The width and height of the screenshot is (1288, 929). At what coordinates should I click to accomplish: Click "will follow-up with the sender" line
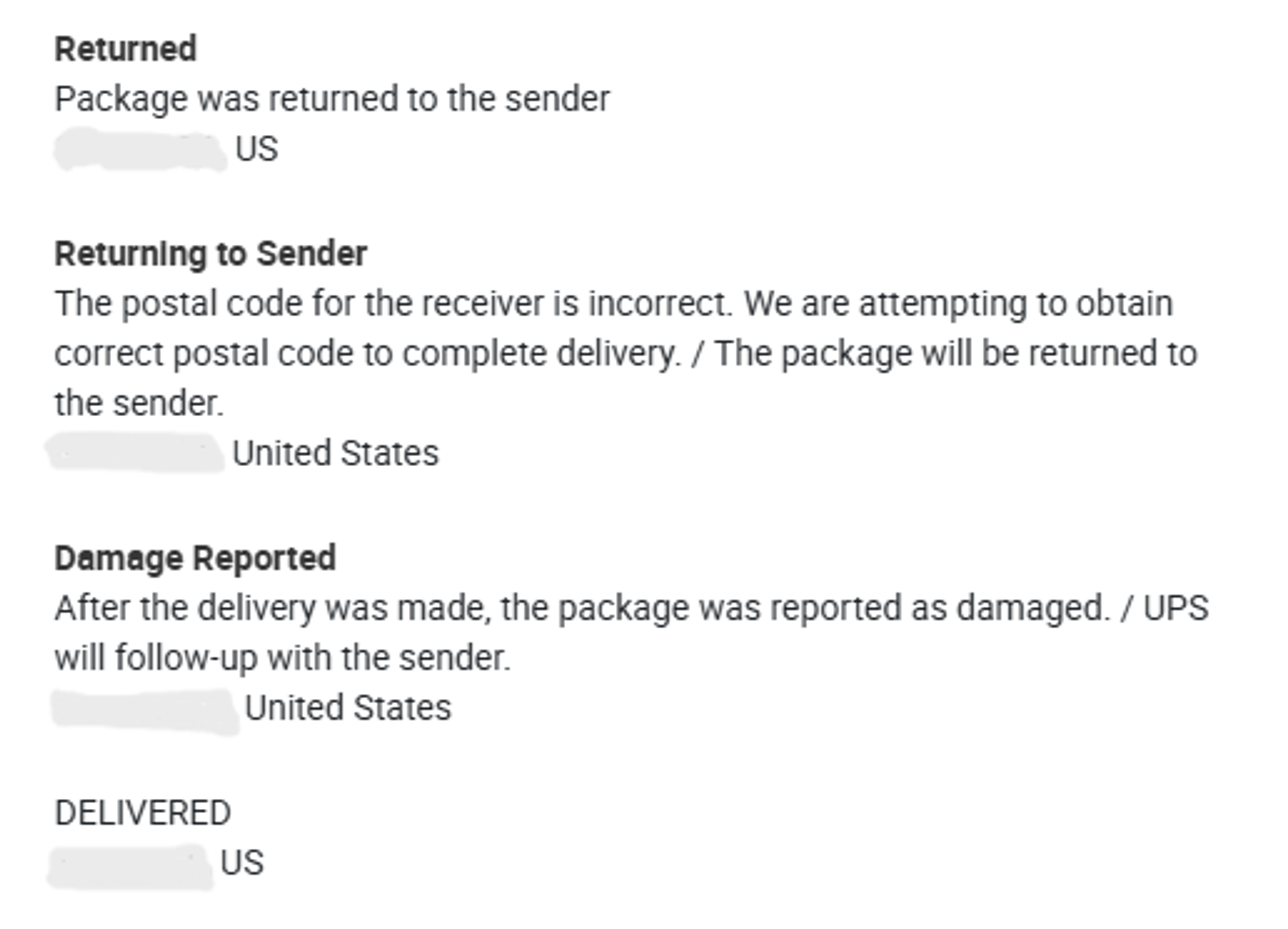pos(282,658)
